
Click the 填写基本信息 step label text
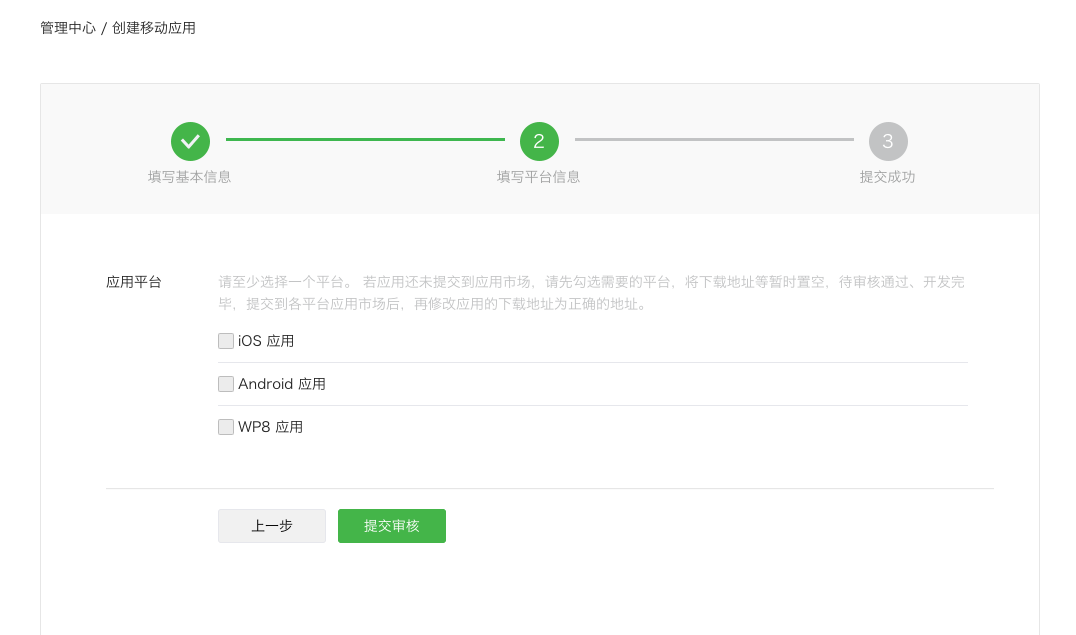click(190, 176)
